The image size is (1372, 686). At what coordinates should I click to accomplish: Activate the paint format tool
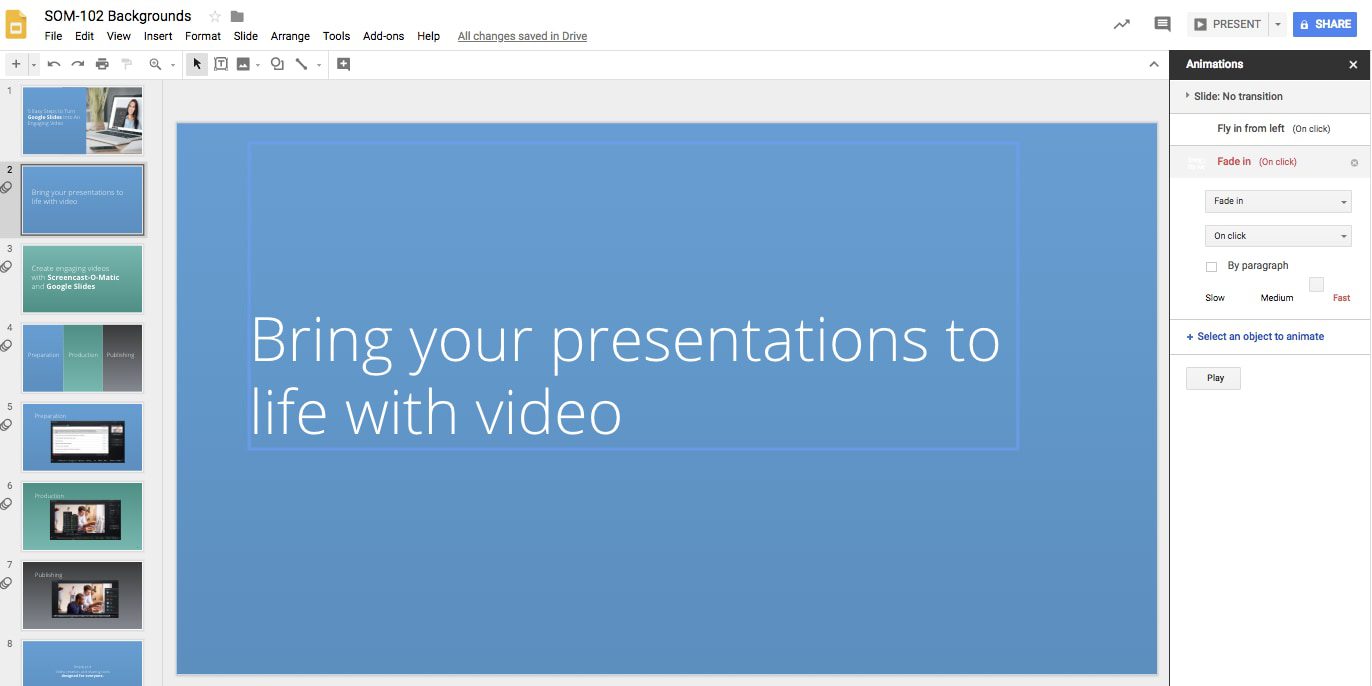(126, 63)
